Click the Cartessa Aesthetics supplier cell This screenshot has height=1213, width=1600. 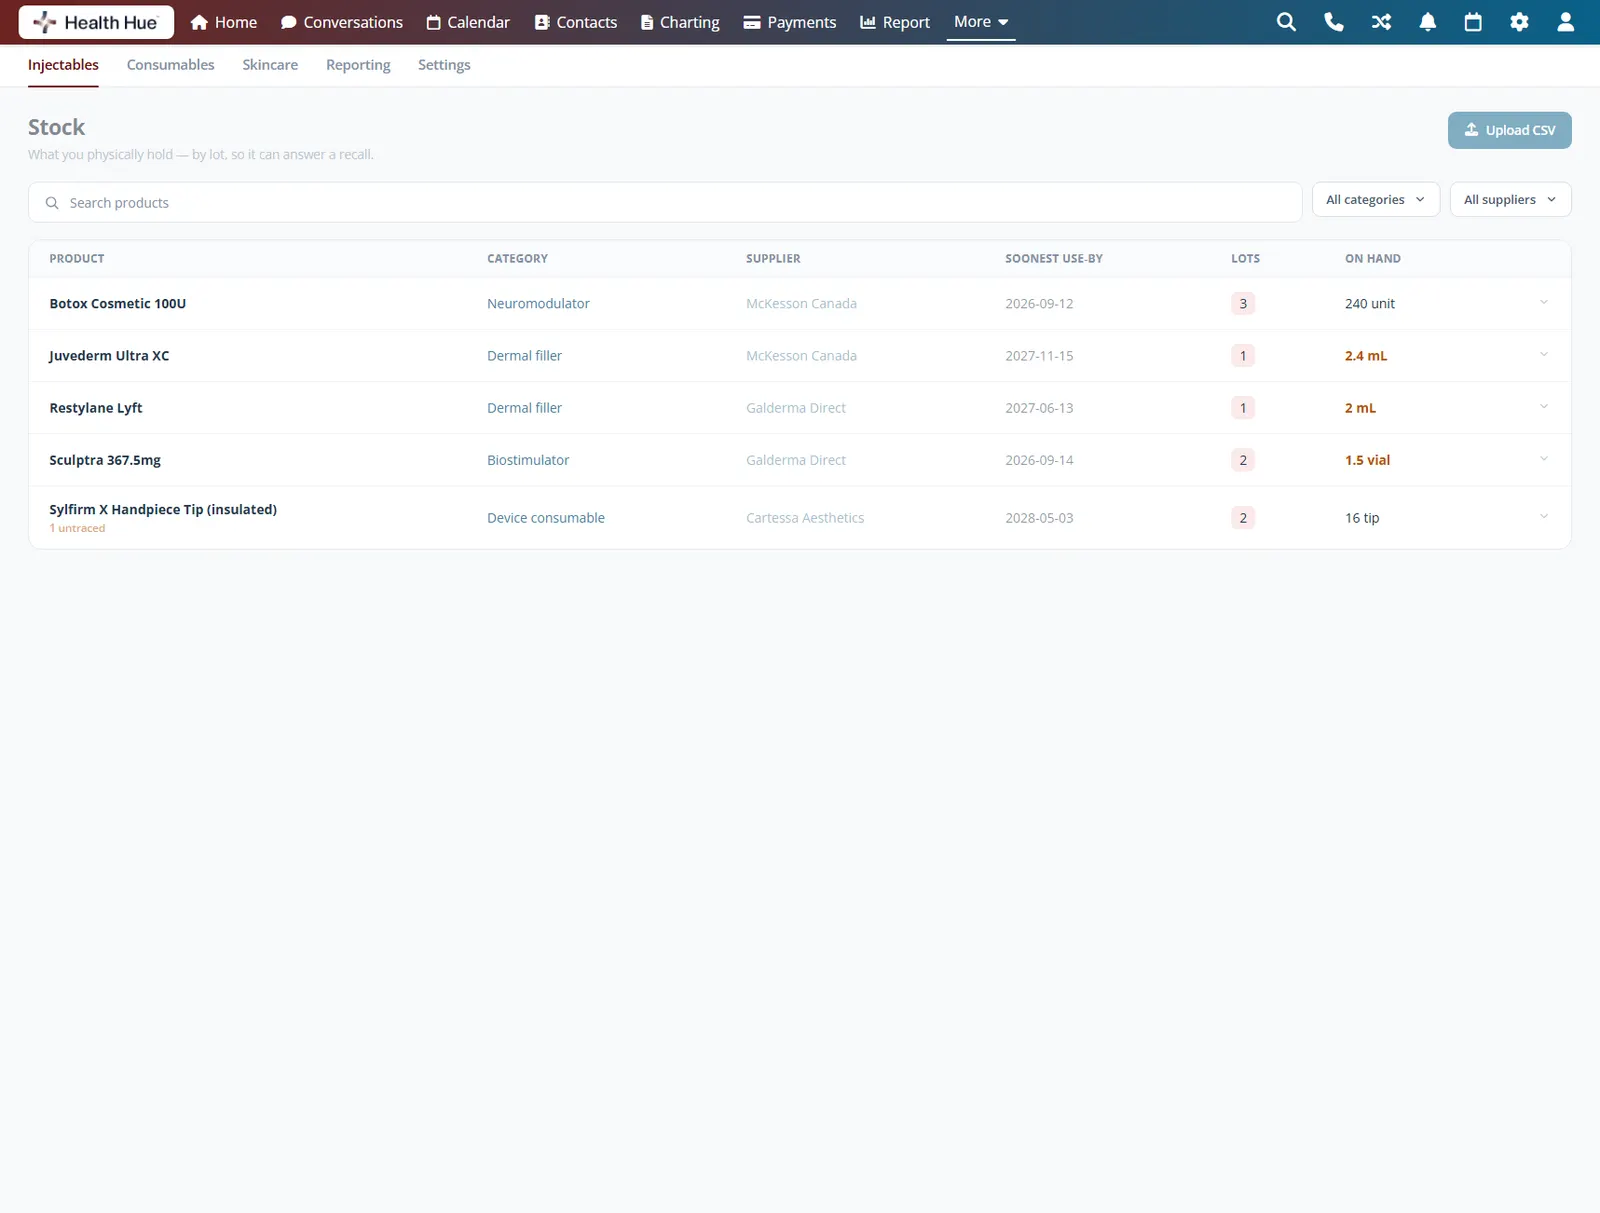[805, 517]
